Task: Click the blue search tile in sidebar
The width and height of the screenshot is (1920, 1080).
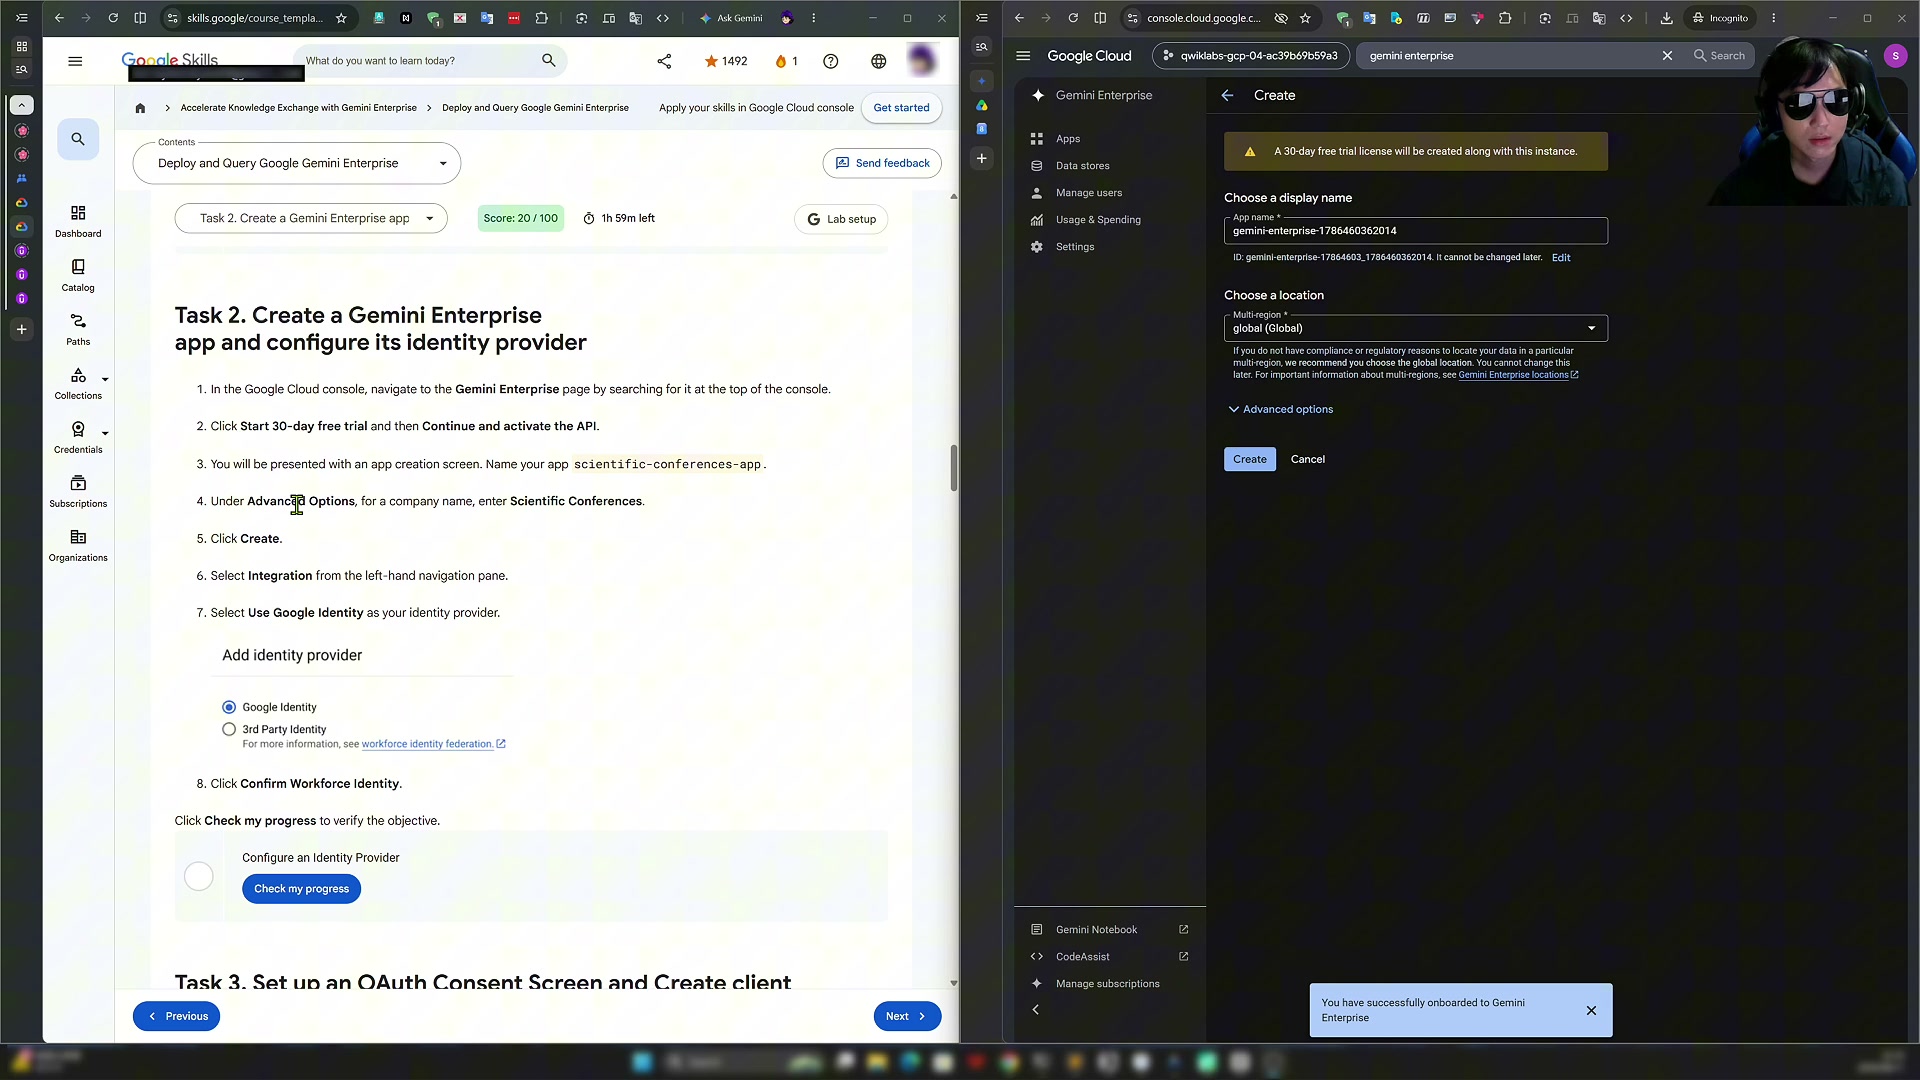Action: 78,139
